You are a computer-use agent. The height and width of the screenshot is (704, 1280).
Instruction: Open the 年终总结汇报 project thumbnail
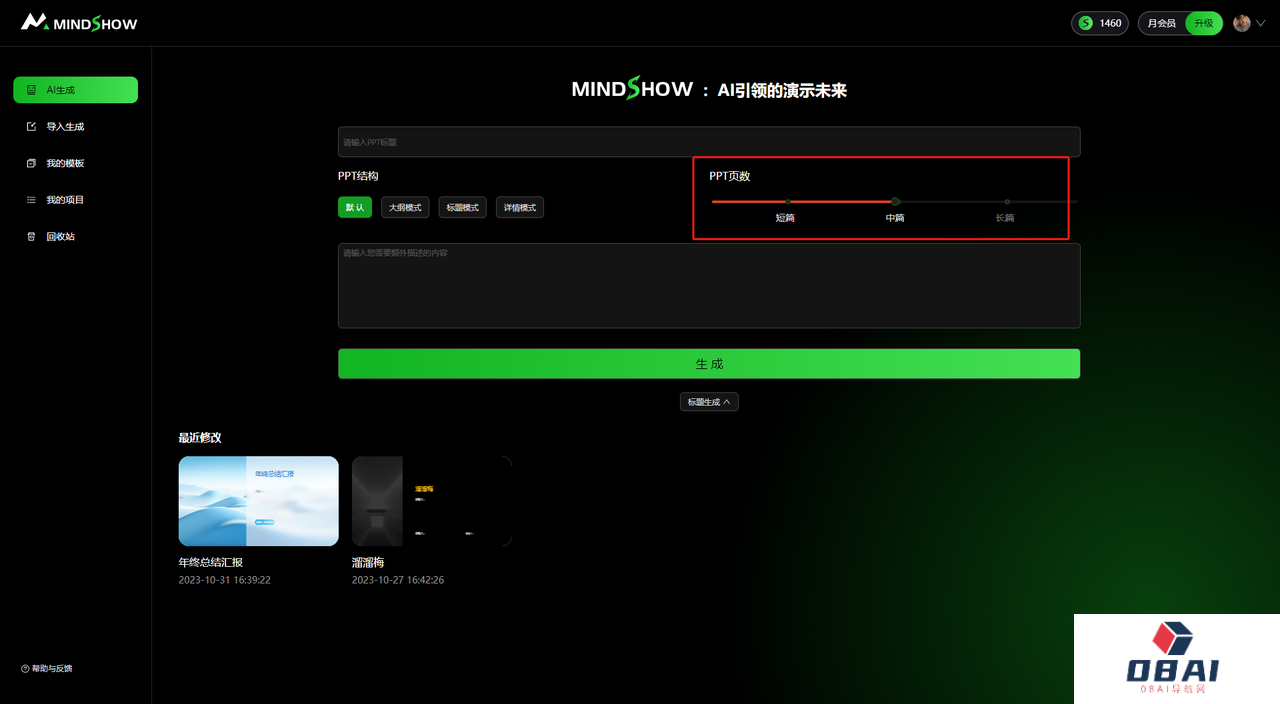pos(258,501)
